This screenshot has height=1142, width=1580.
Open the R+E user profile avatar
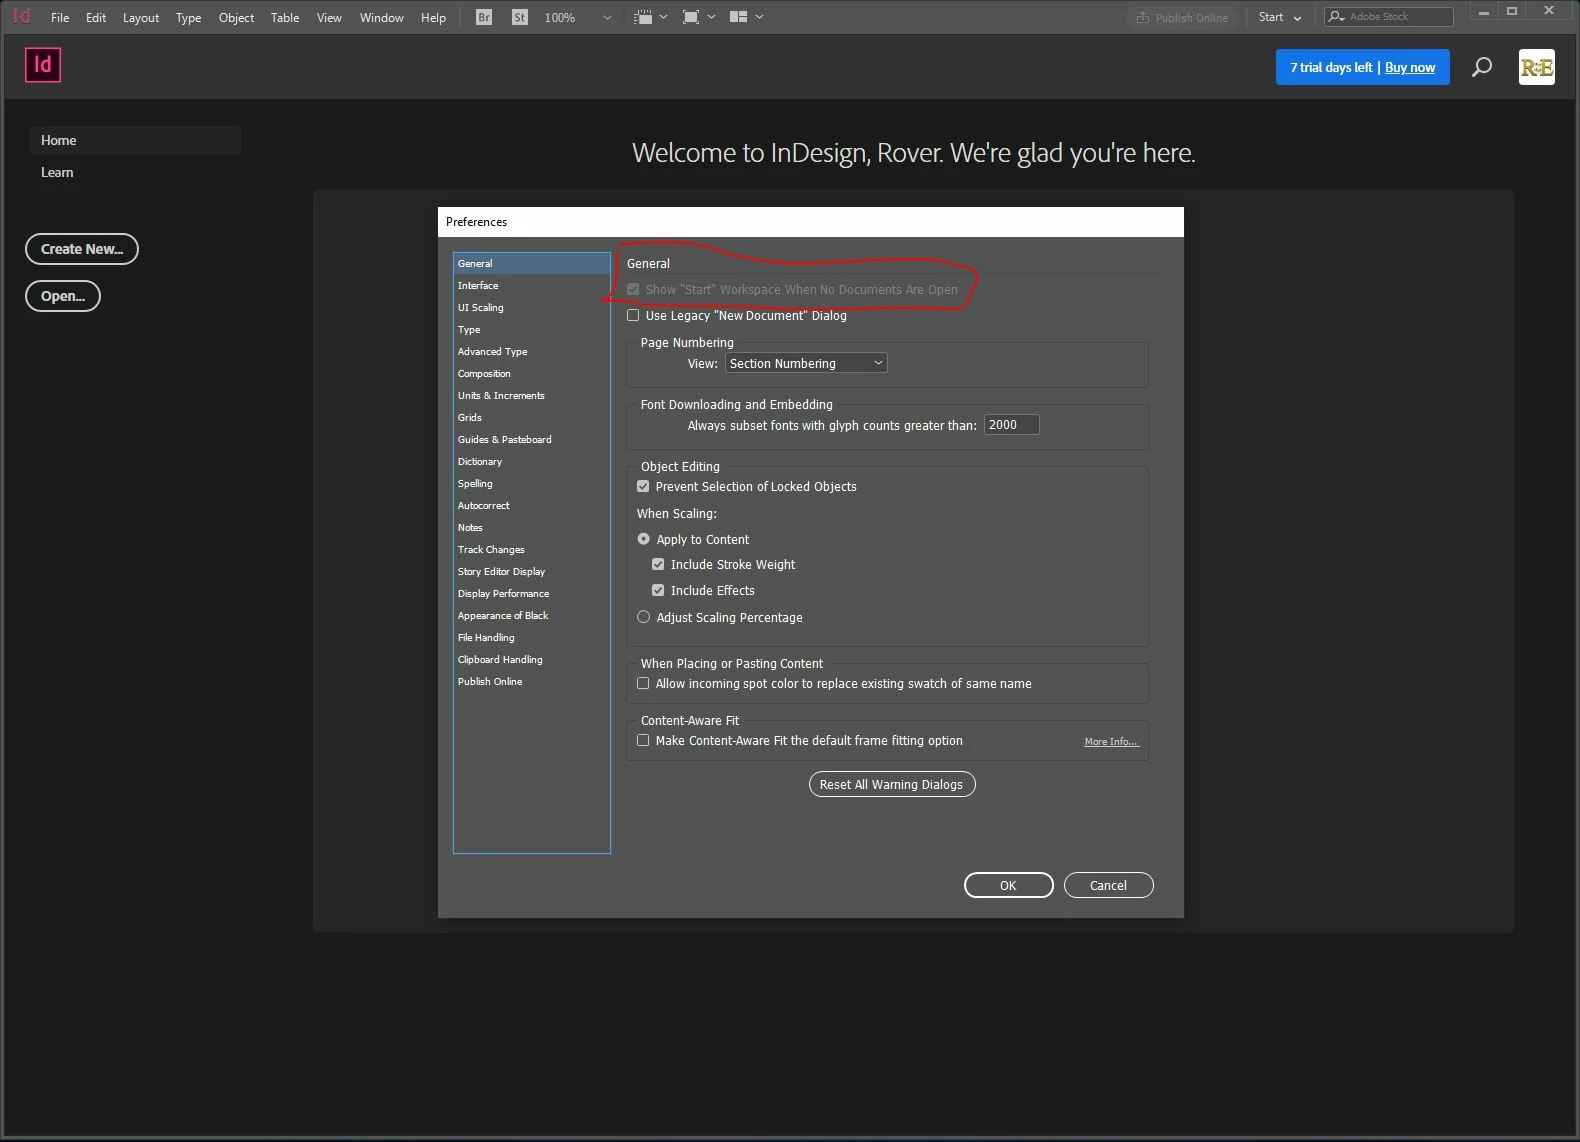point(1536,67)
